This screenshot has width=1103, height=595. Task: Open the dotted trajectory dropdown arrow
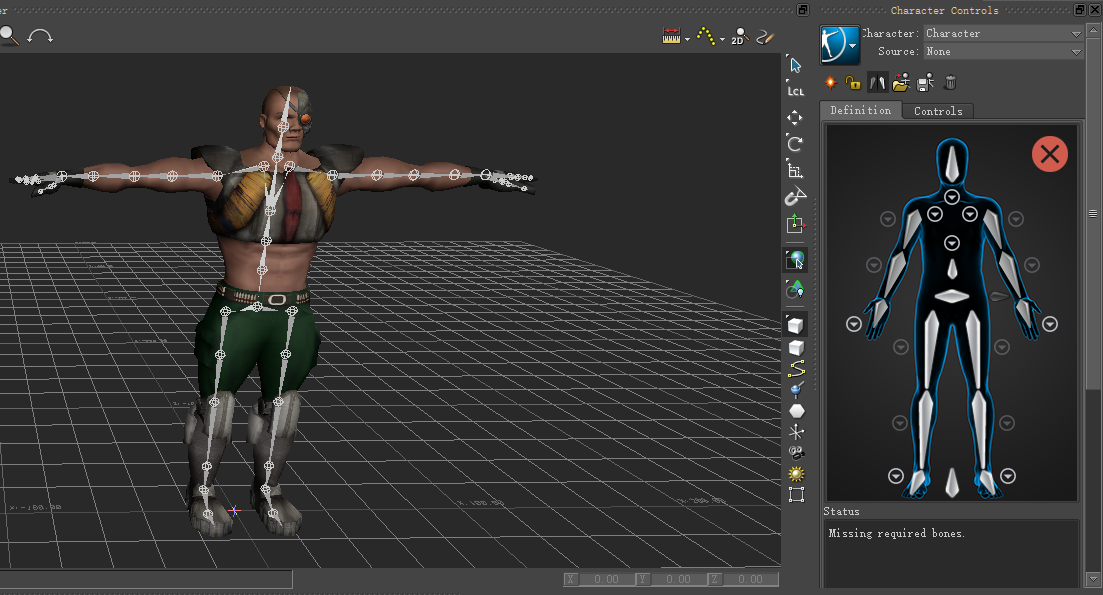click(x=722, y=39)
